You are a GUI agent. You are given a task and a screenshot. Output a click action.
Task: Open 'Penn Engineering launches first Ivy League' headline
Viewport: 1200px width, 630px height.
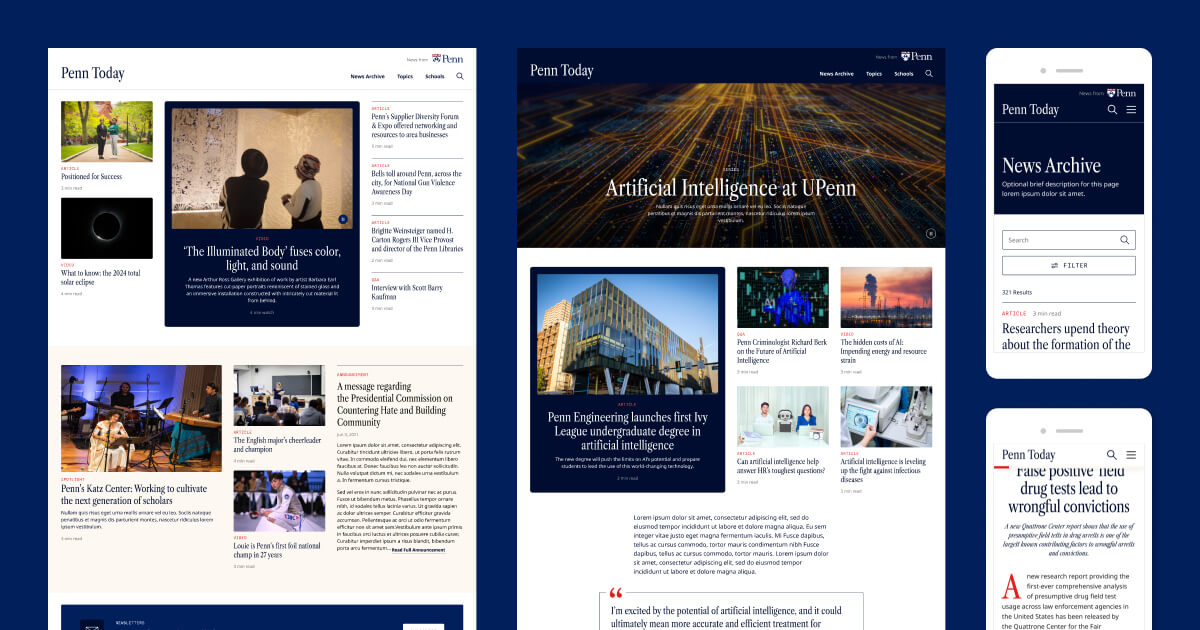627,430
